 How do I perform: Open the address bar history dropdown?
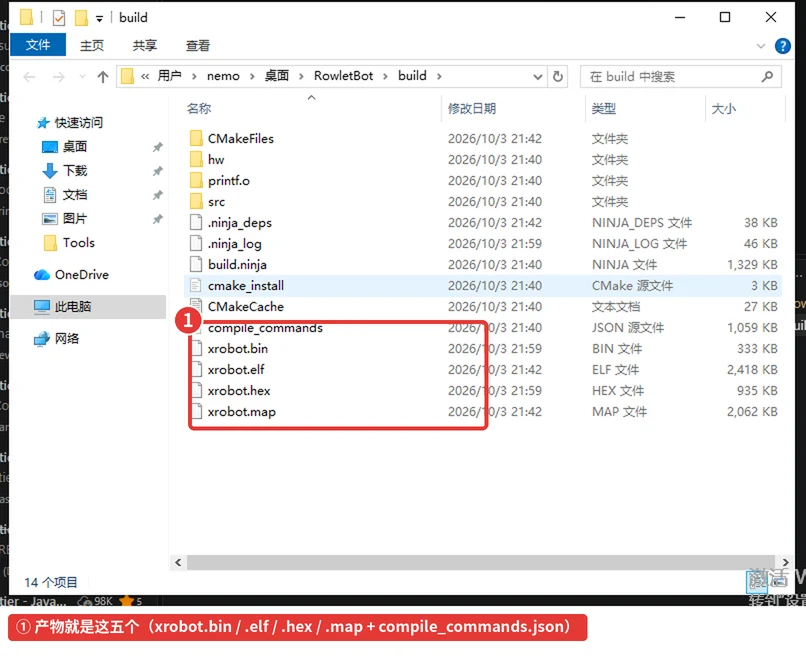(x=538, y=77)
